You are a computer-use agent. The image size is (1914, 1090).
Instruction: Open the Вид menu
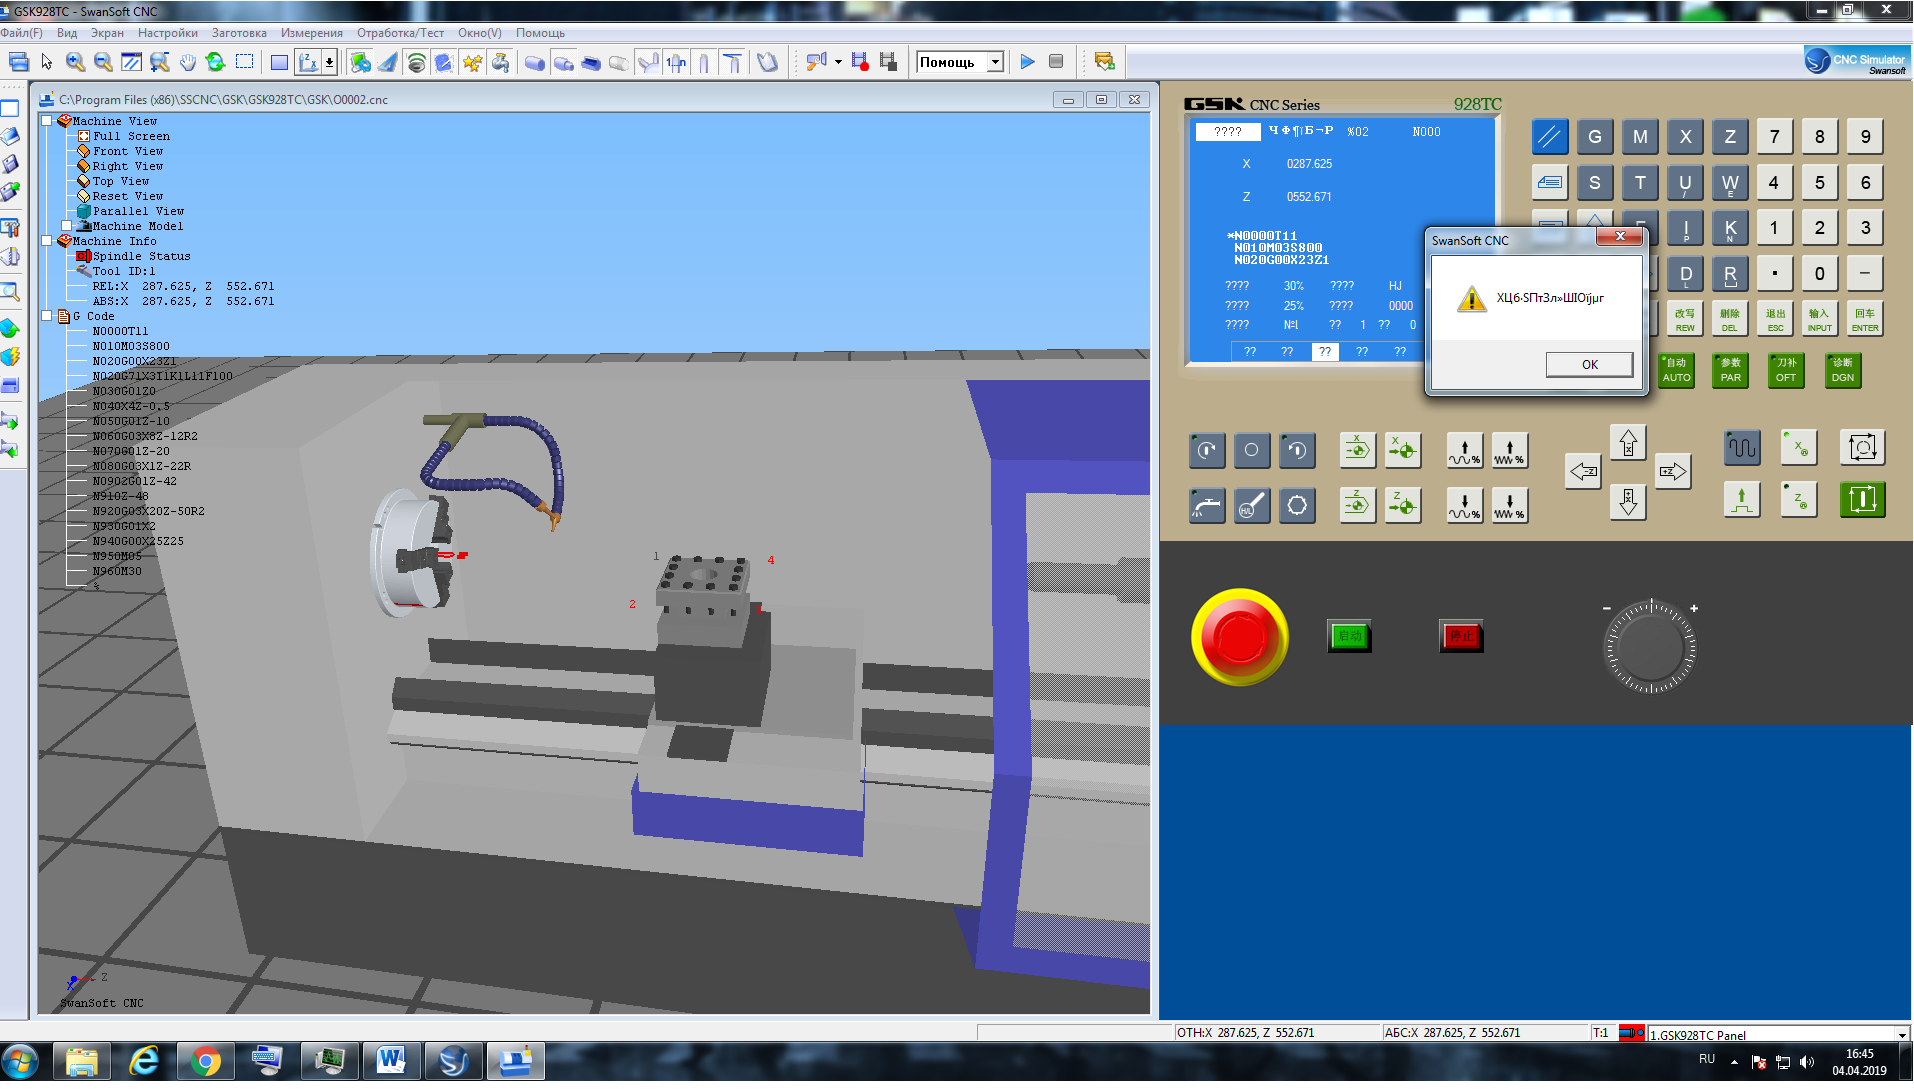(67, 33)
